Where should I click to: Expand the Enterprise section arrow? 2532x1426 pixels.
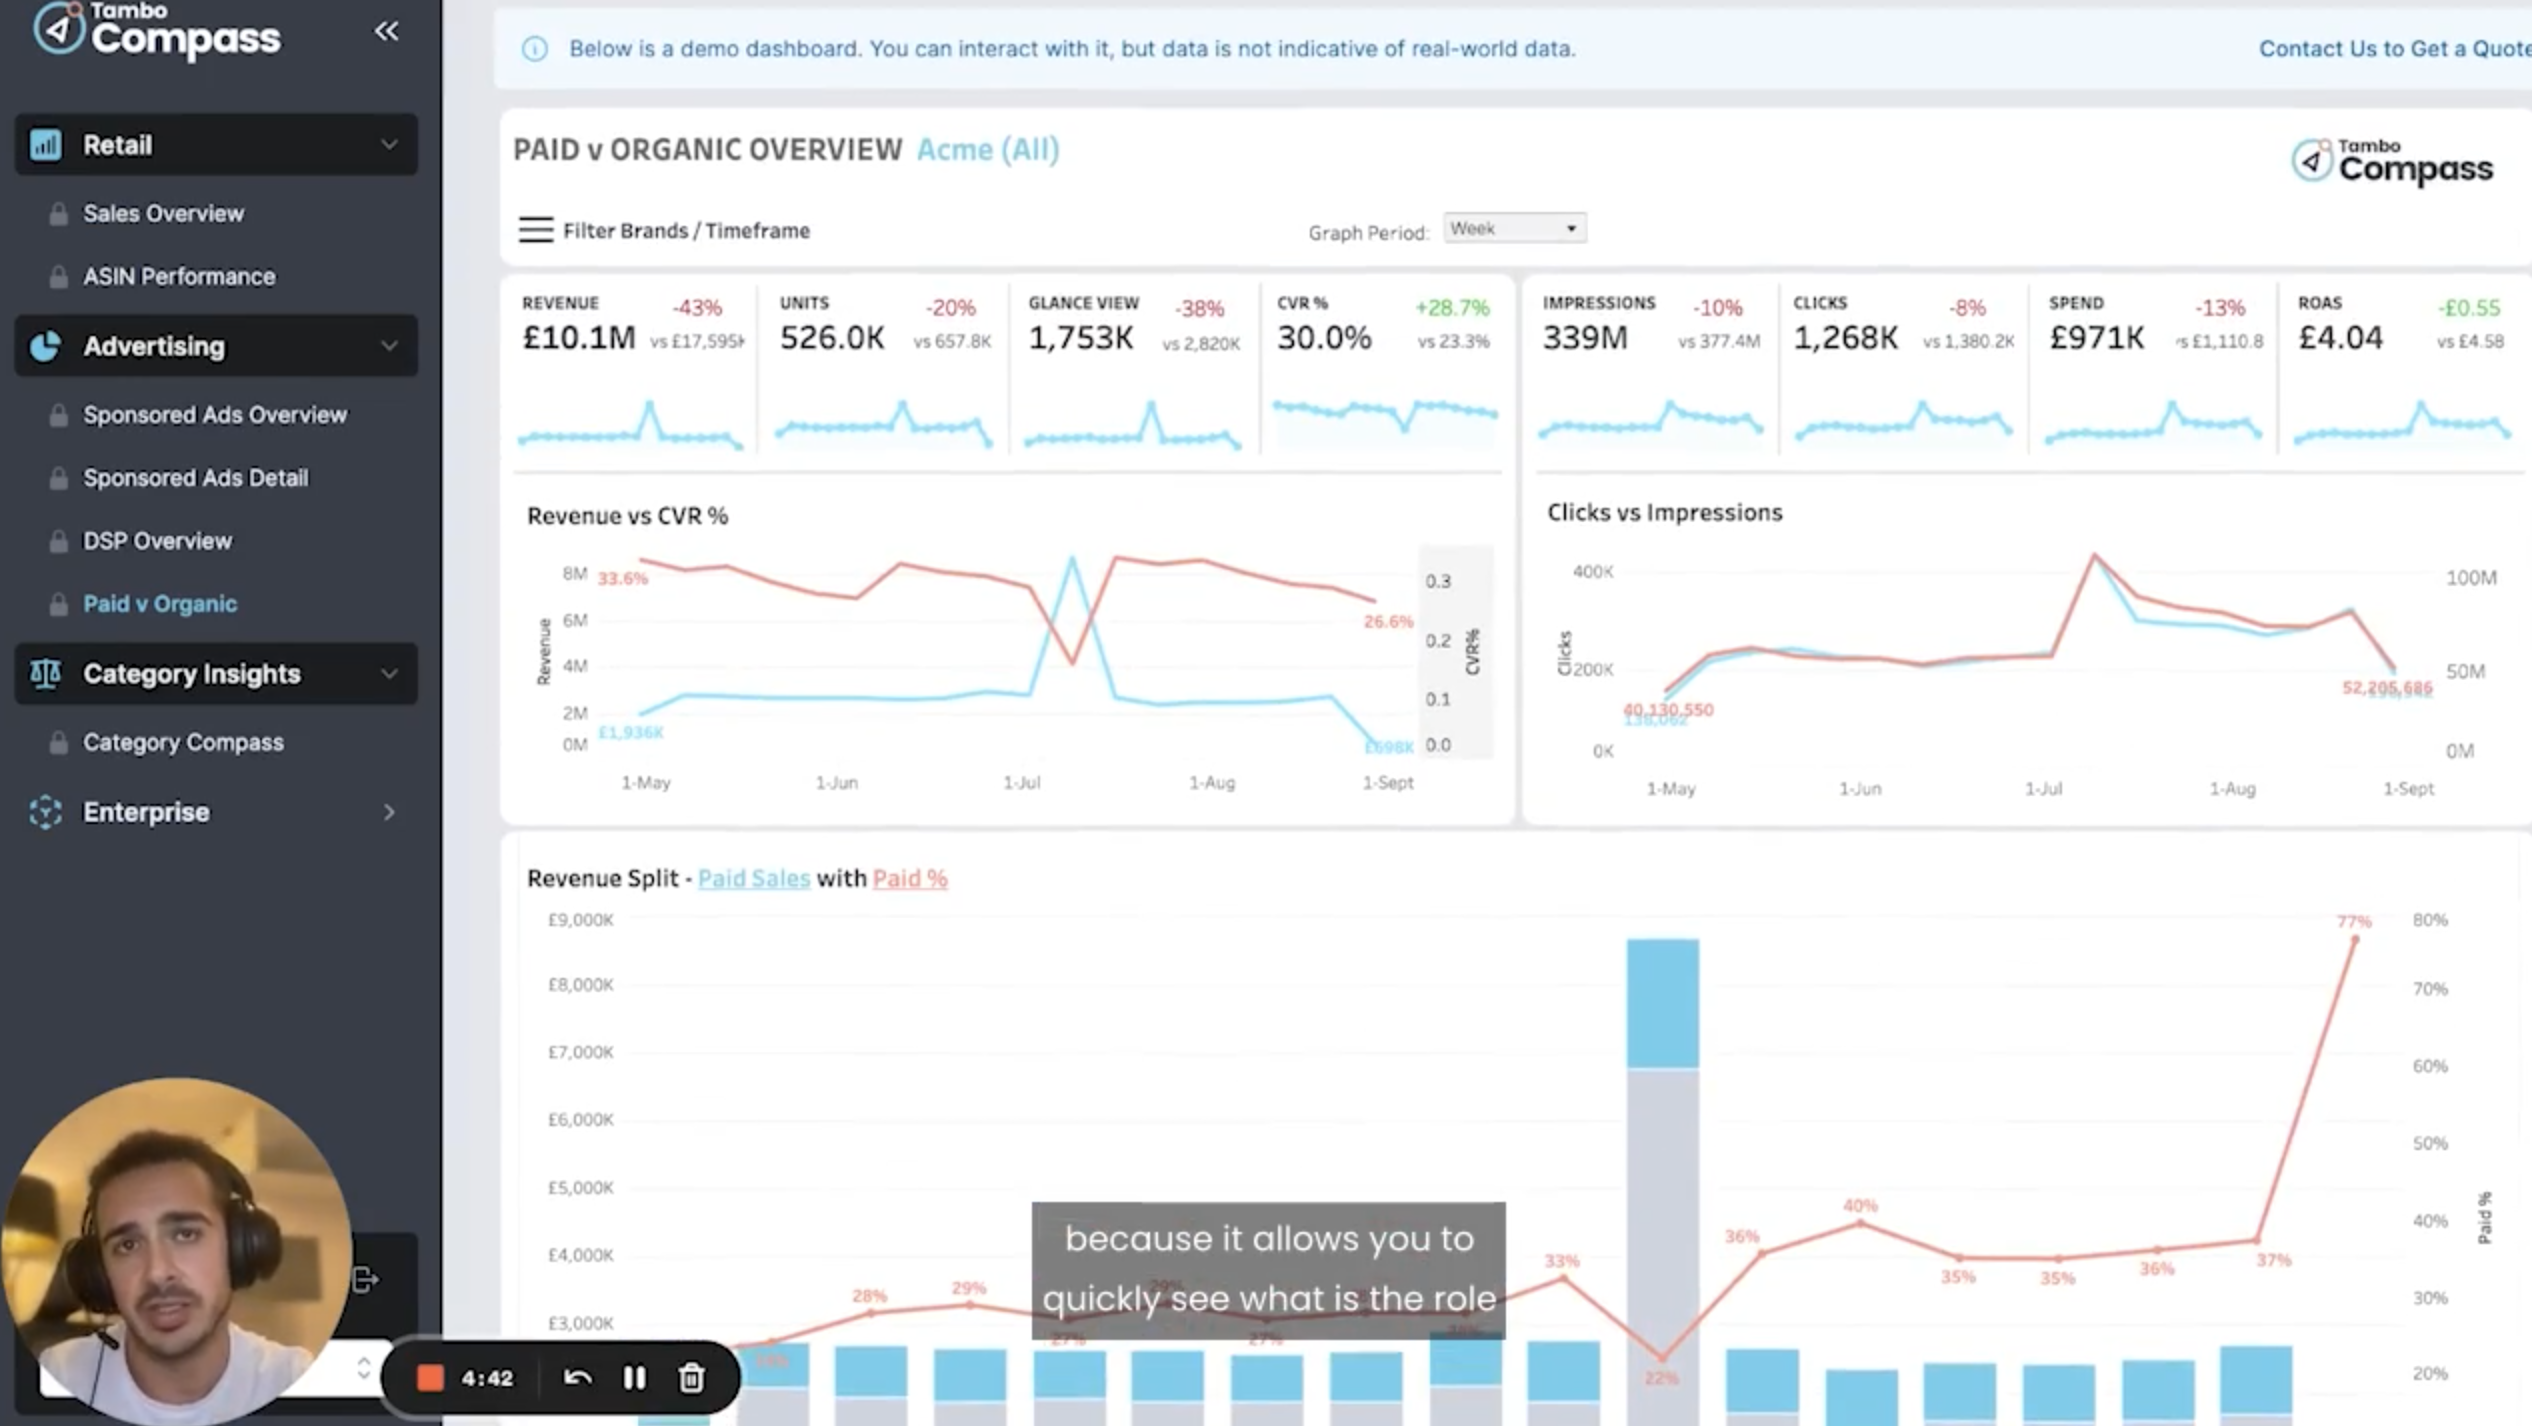(389, 812)
